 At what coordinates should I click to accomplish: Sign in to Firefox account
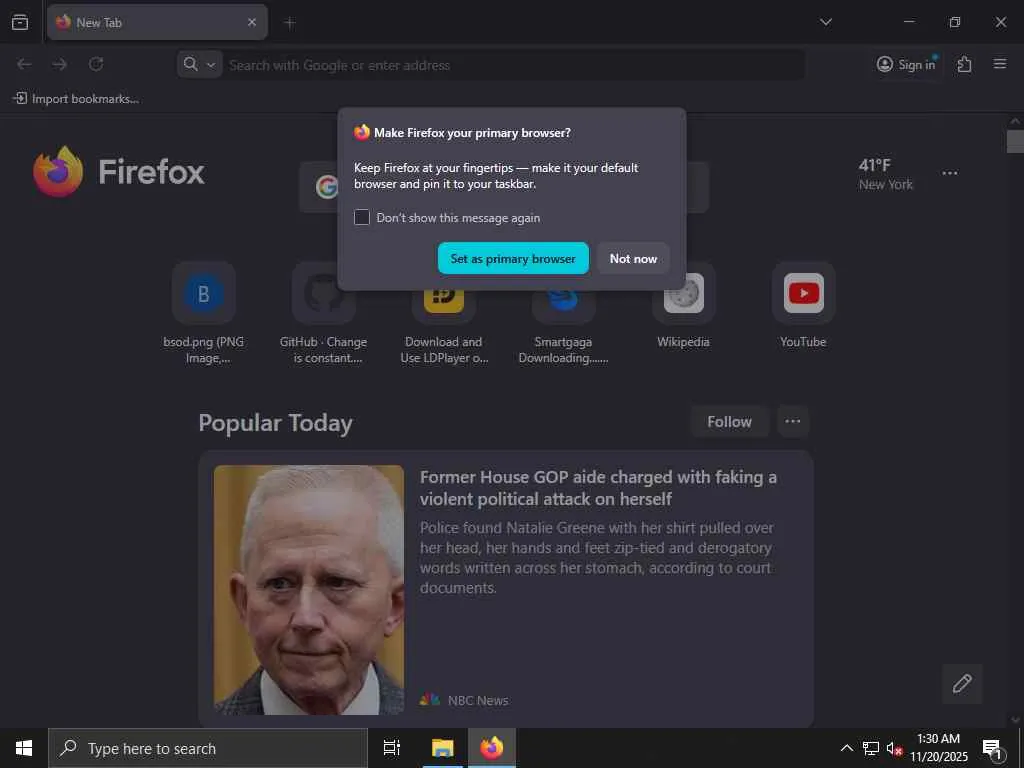(906, 64)
